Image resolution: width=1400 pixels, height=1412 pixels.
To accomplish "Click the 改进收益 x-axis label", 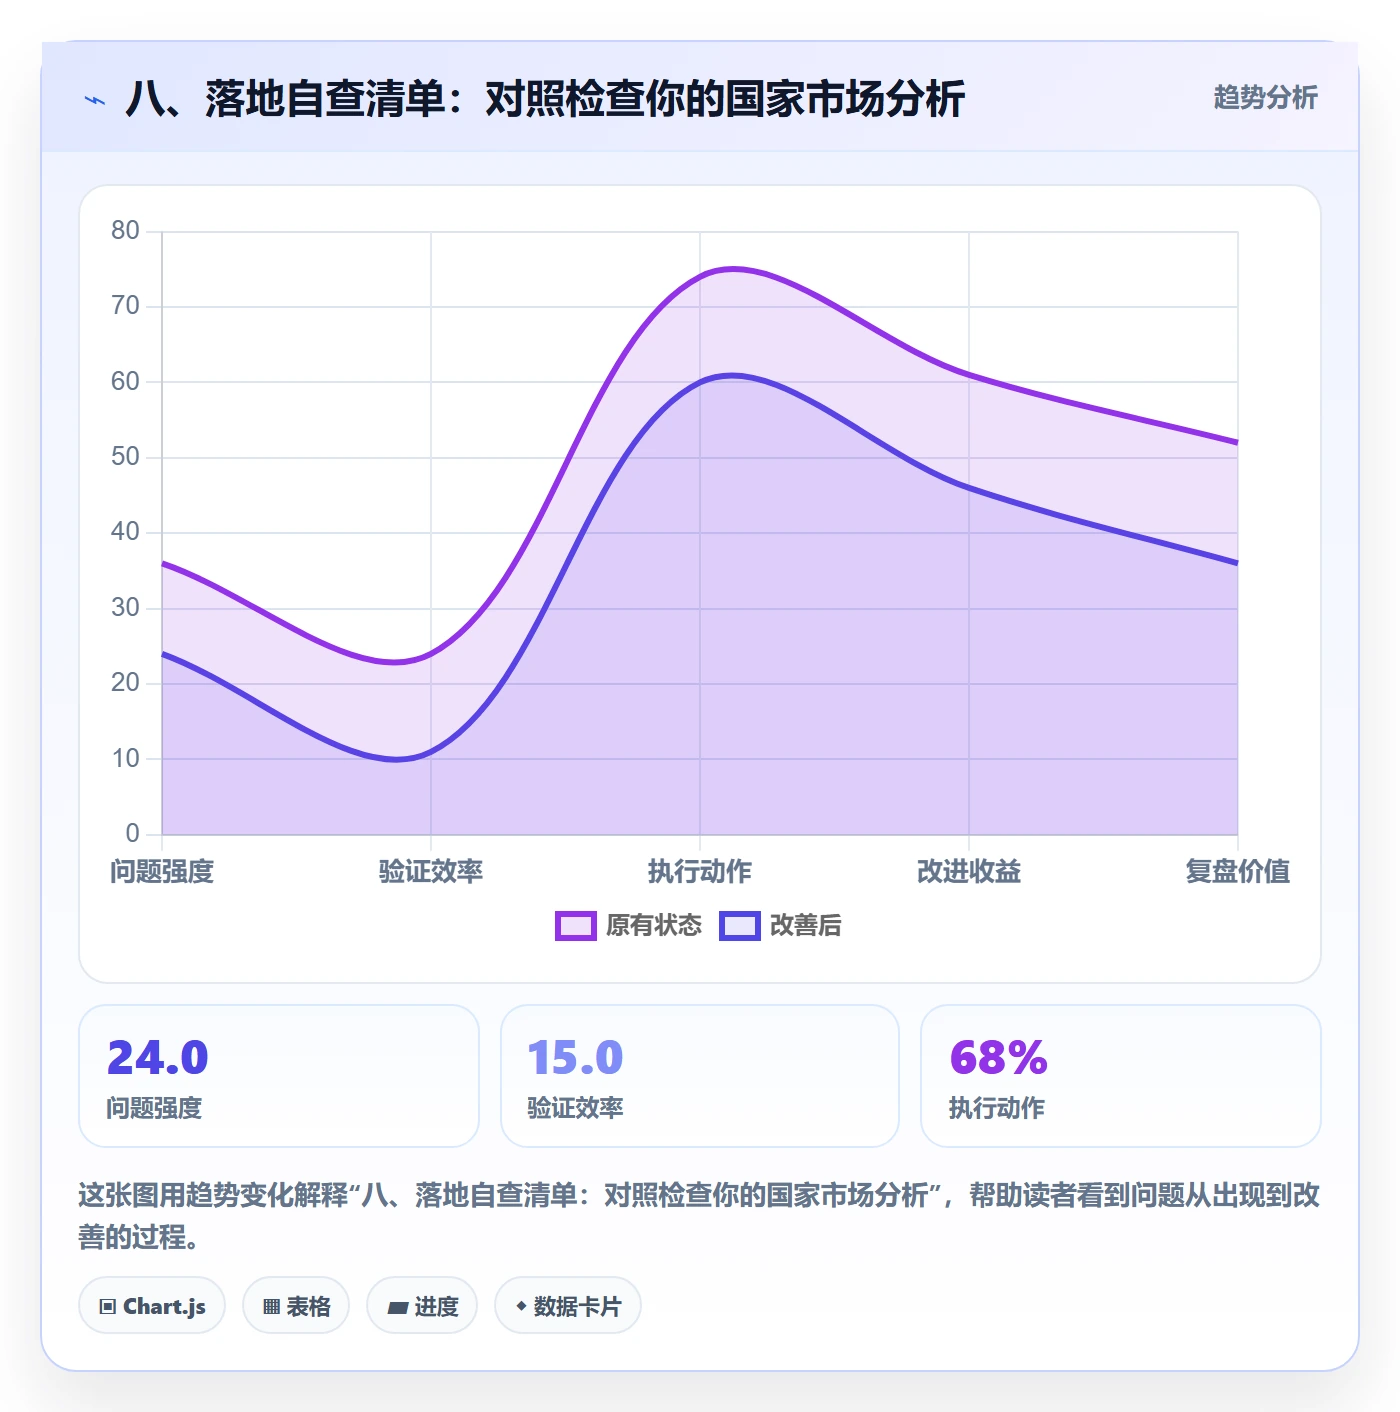I will [x=969, y=872].
